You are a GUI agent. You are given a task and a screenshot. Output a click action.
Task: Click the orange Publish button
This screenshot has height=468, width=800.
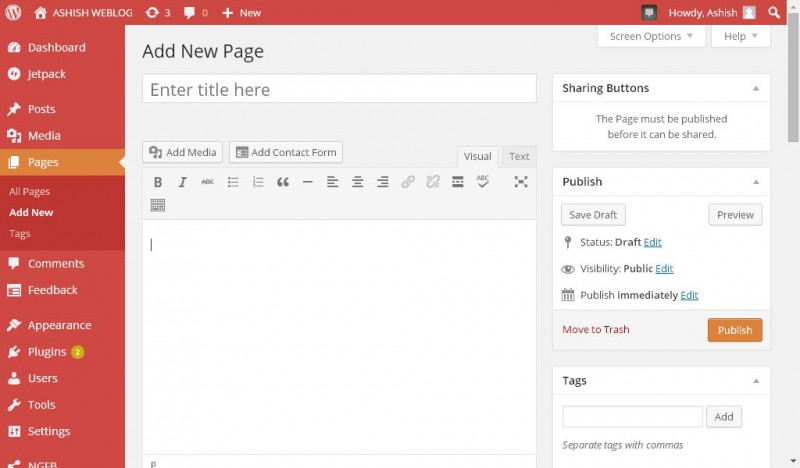pyautogui.click(x=734, y=330)
